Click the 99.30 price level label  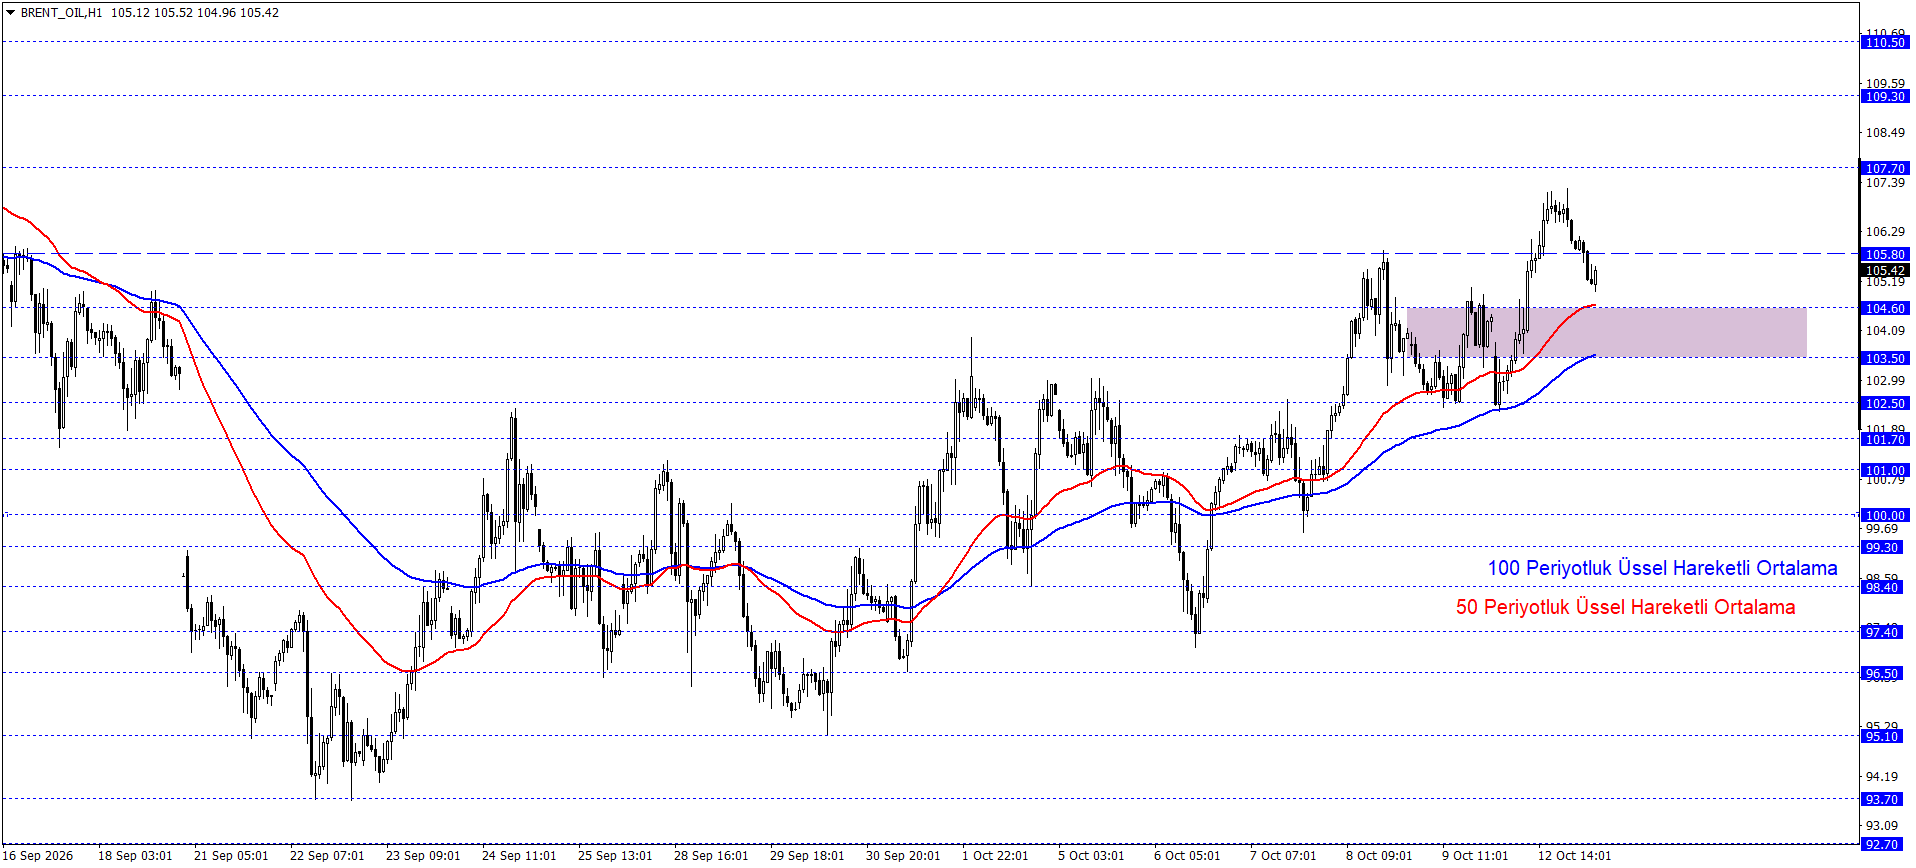(x=1881, y=547)
